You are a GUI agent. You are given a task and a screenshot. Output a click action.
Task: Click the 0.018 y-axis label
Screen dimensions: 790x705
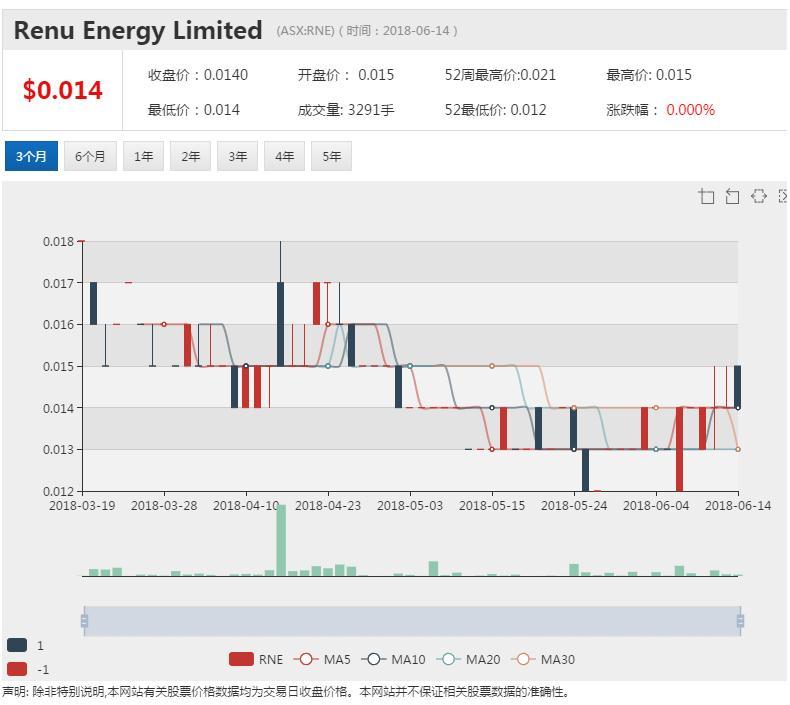(59, 241)
